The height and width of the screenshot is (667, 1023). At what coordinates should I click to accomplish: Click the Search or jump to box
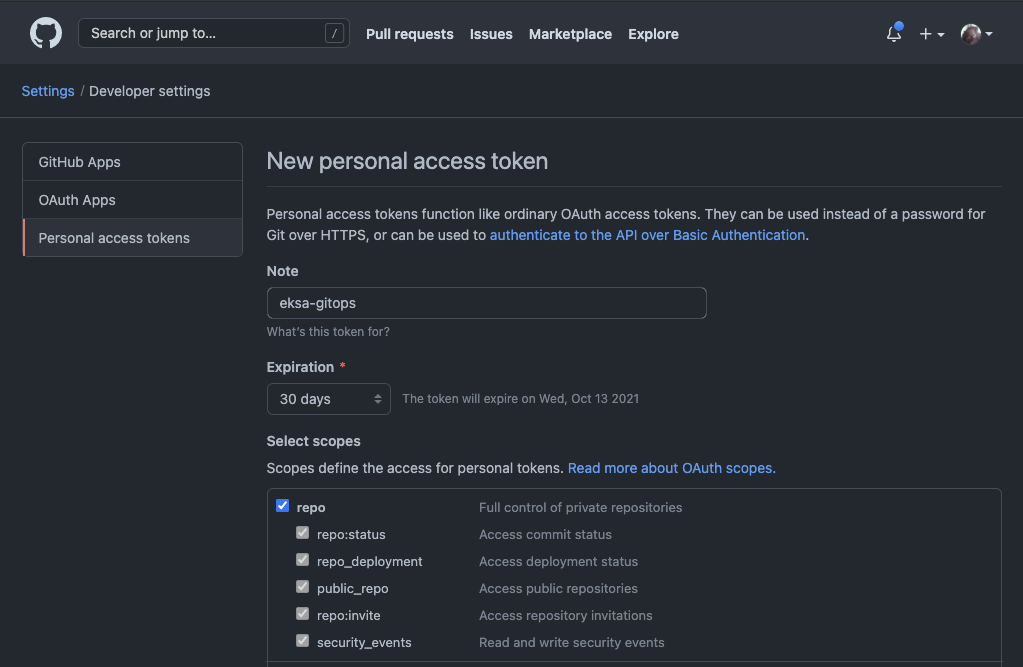tap(200, 33)
